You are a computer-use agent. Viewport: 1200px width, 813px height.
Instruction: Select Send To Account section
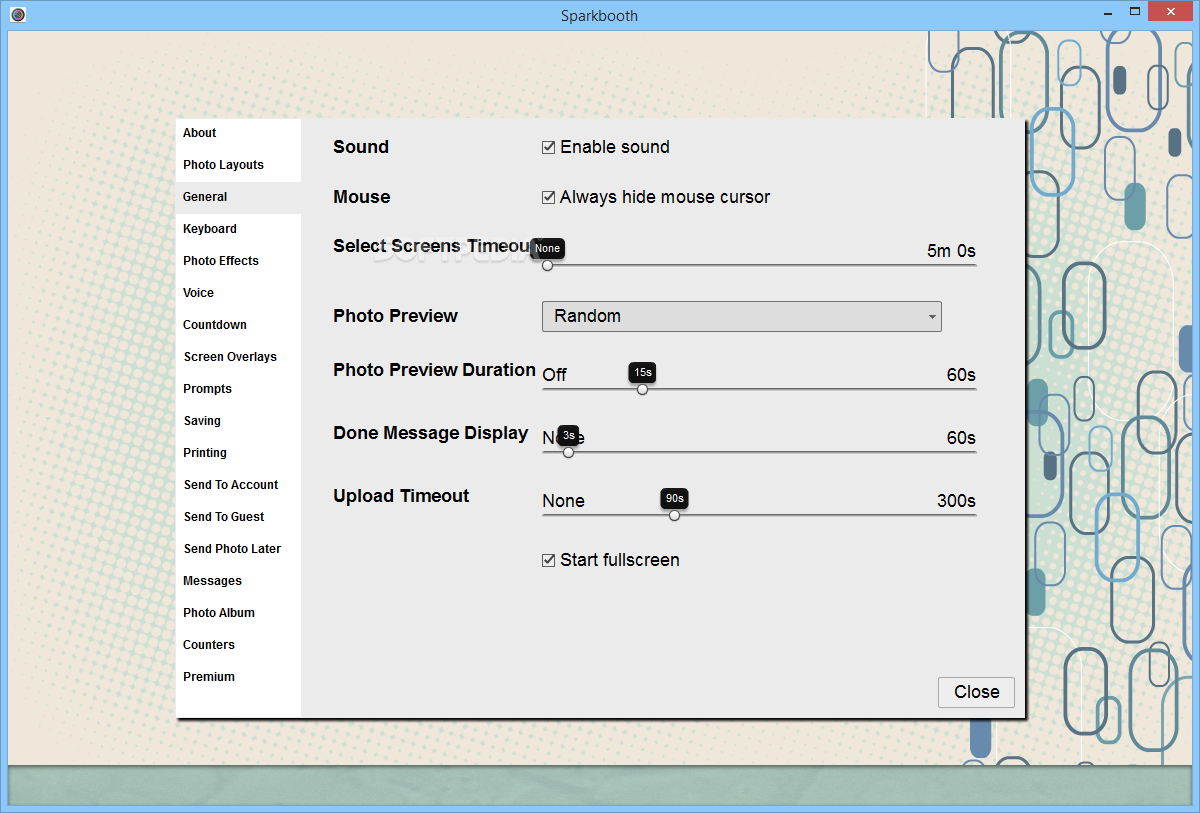(238, 485)
